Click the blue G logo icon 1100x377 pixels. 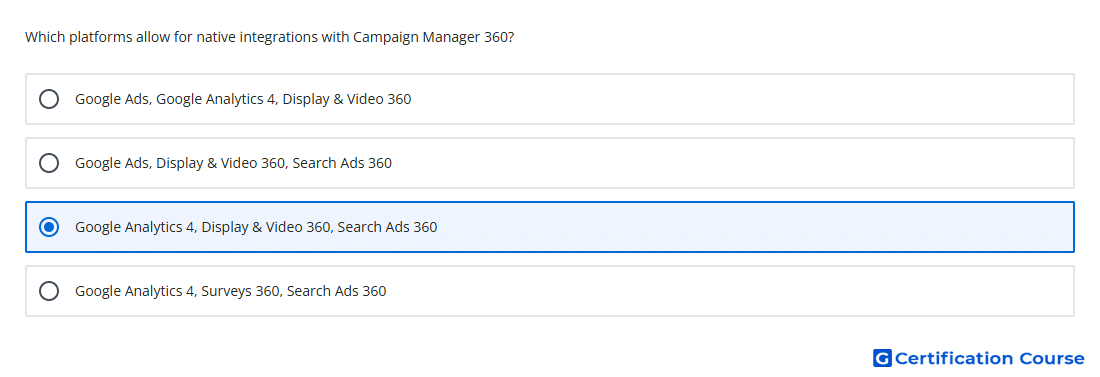pos(882,358)
